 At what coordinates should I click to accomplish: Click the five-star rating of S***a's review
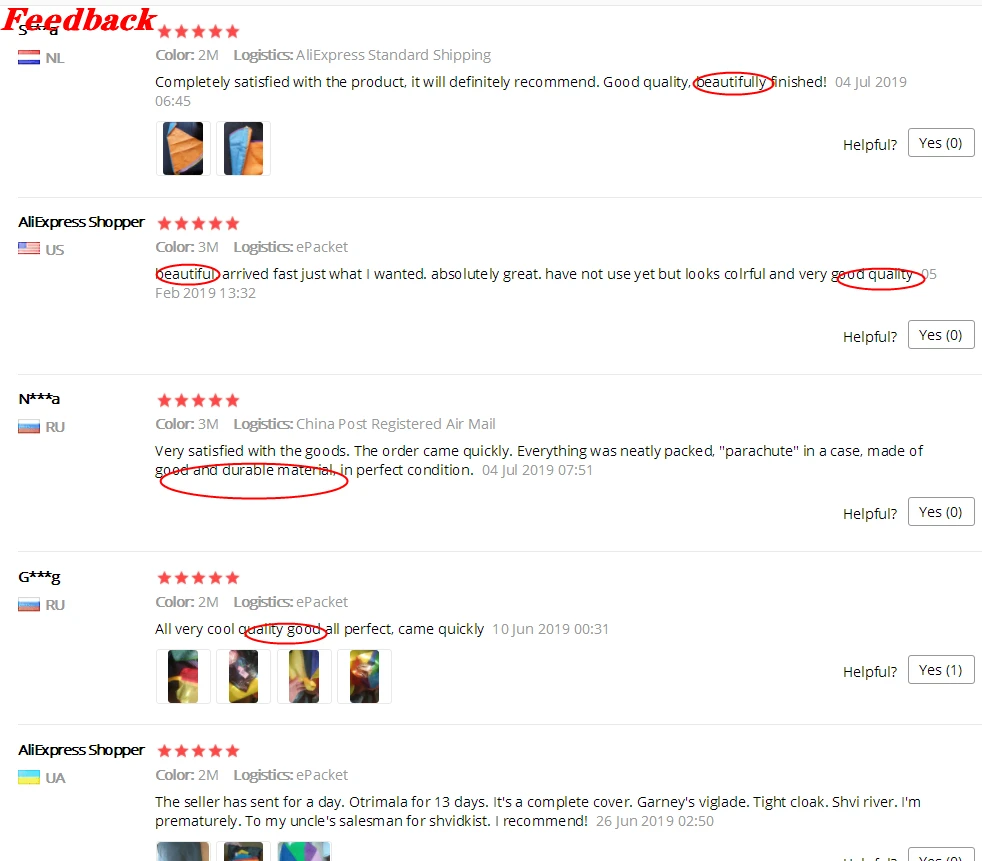(x=199, y=31)
